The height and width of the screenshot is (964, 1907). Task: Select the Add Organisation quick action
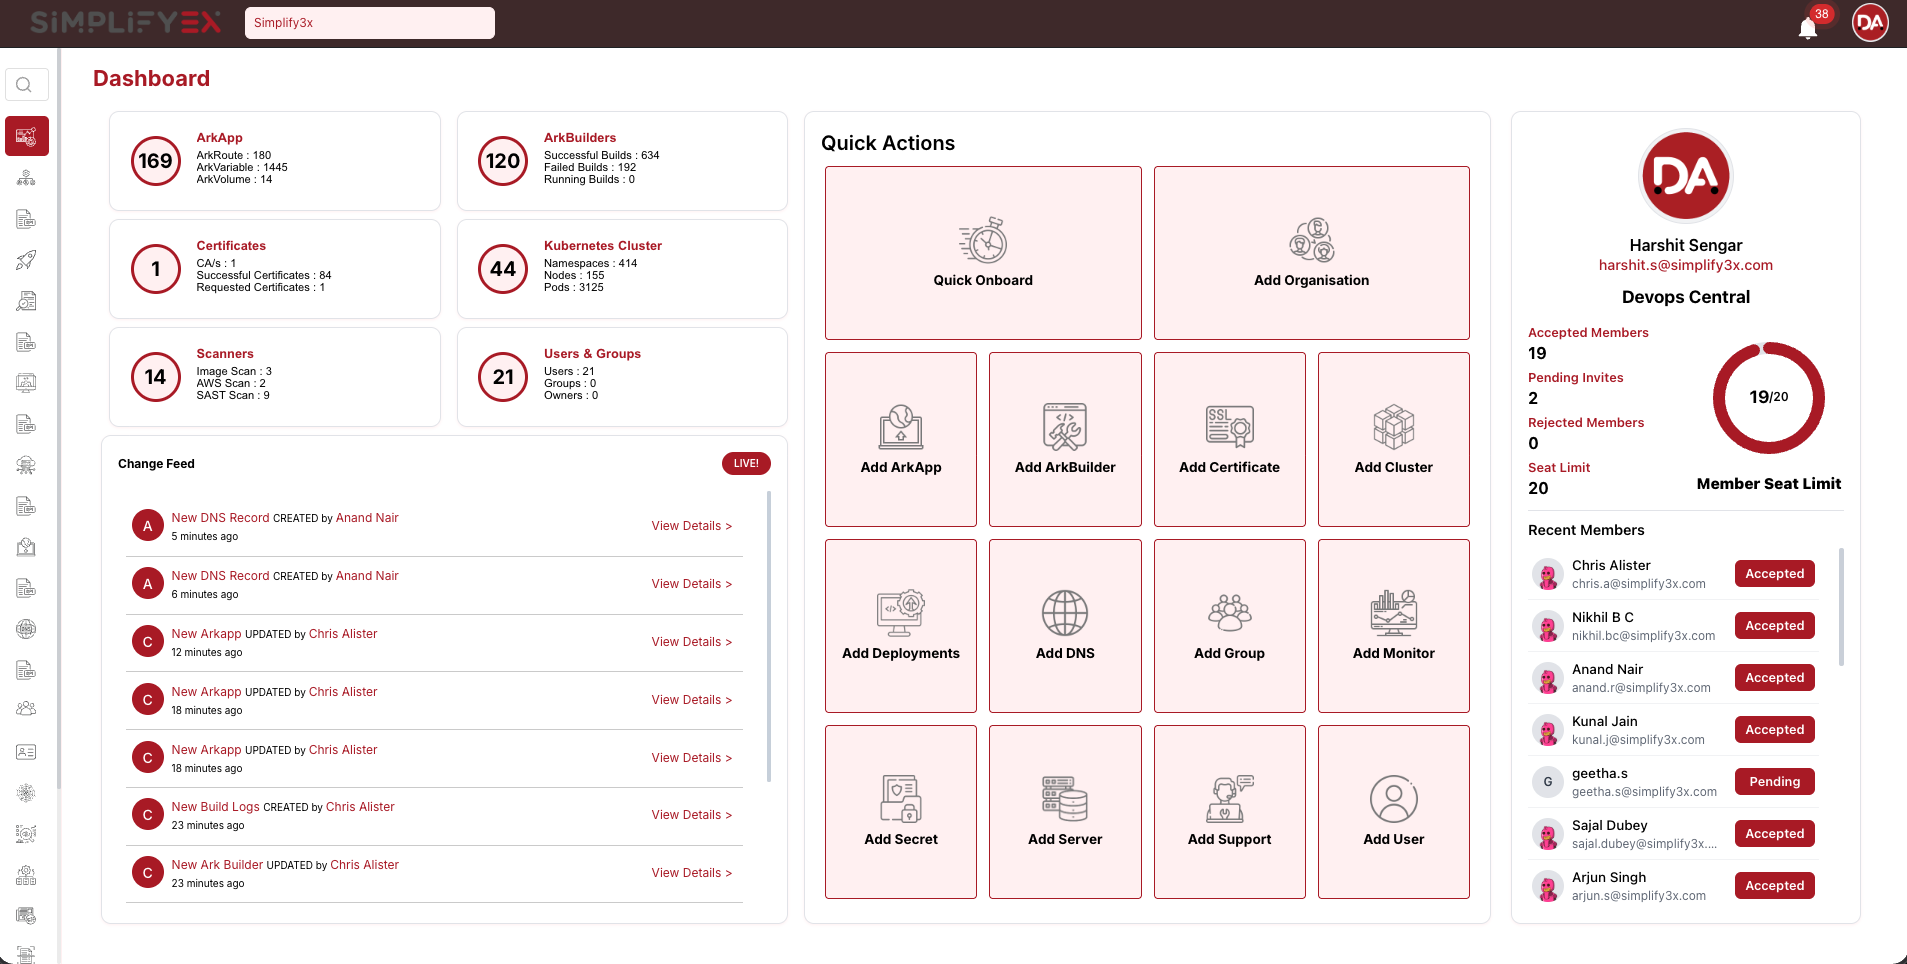(x=1311, y=253)
